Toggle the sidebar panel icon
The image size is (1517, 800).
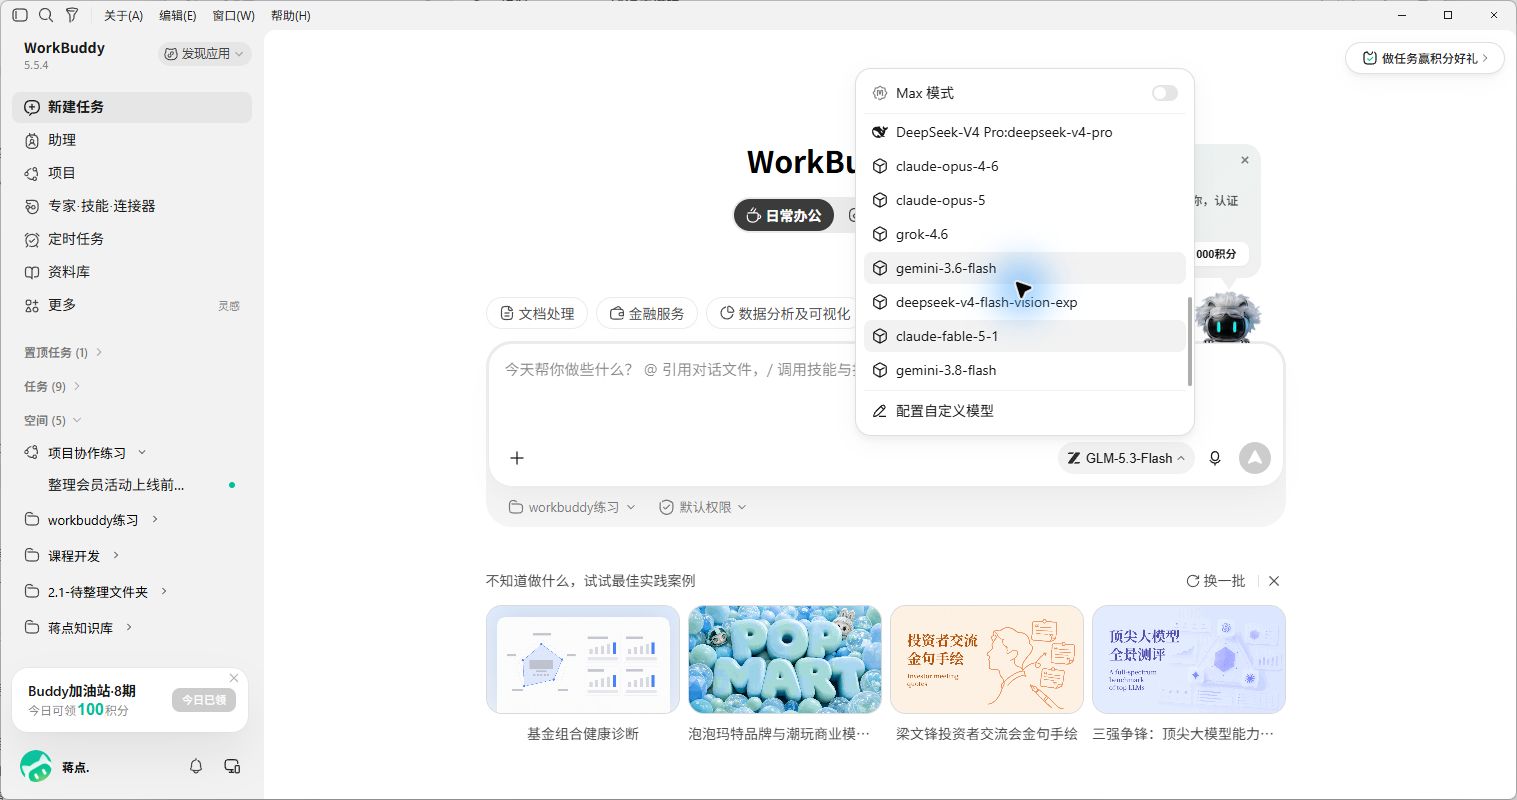click(20, 15)
